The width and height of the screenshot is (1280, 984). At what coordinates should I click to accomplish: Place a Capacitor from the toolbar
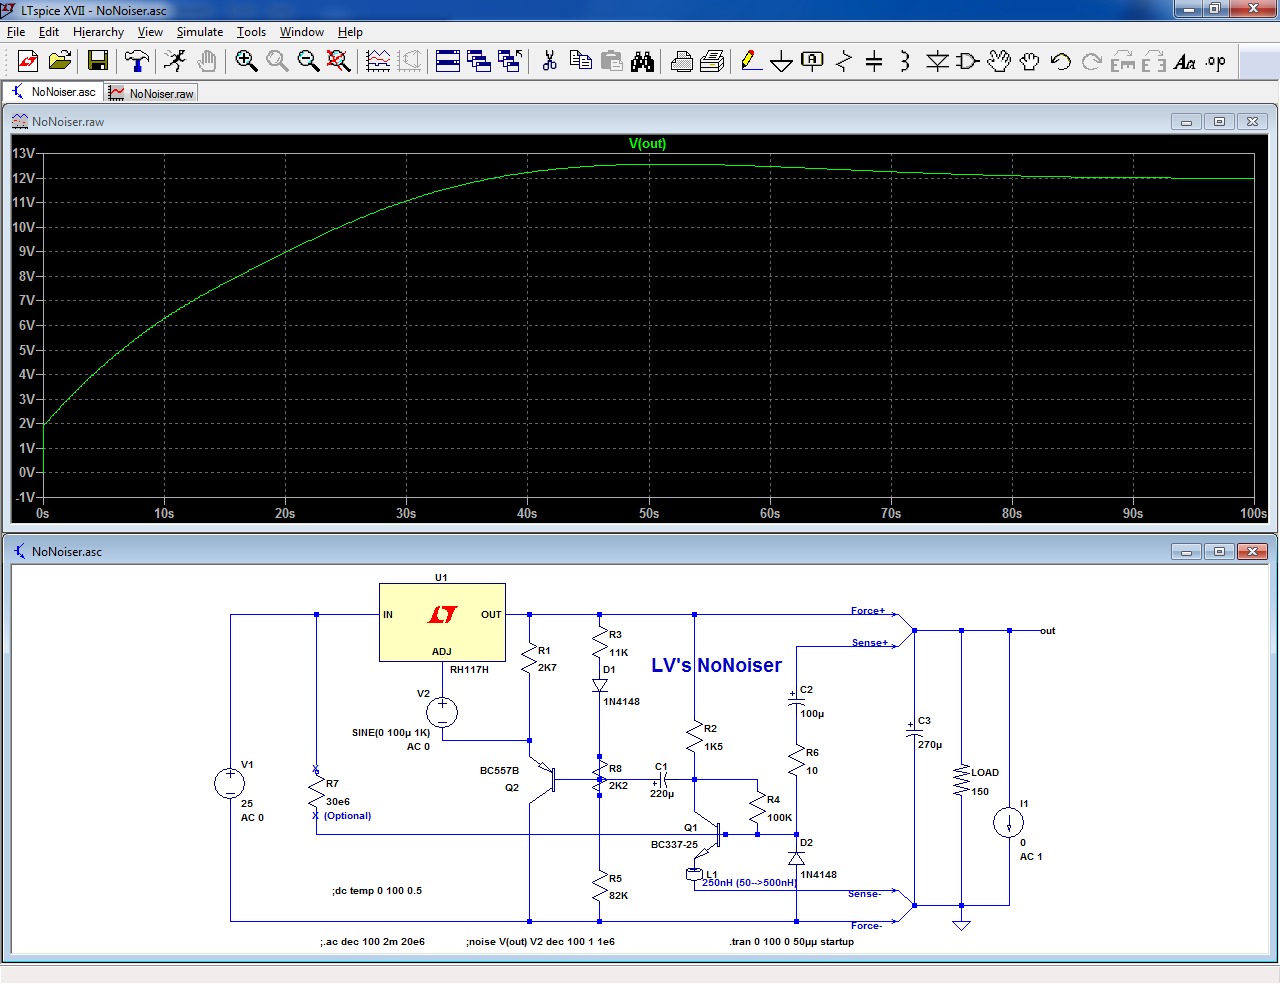(874, 61)
